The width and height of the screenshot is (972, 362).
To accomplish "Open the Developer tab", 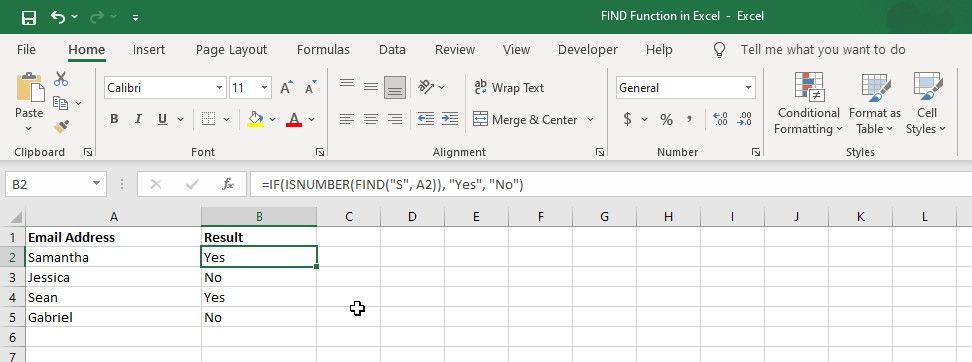I will tap(587, 50).
